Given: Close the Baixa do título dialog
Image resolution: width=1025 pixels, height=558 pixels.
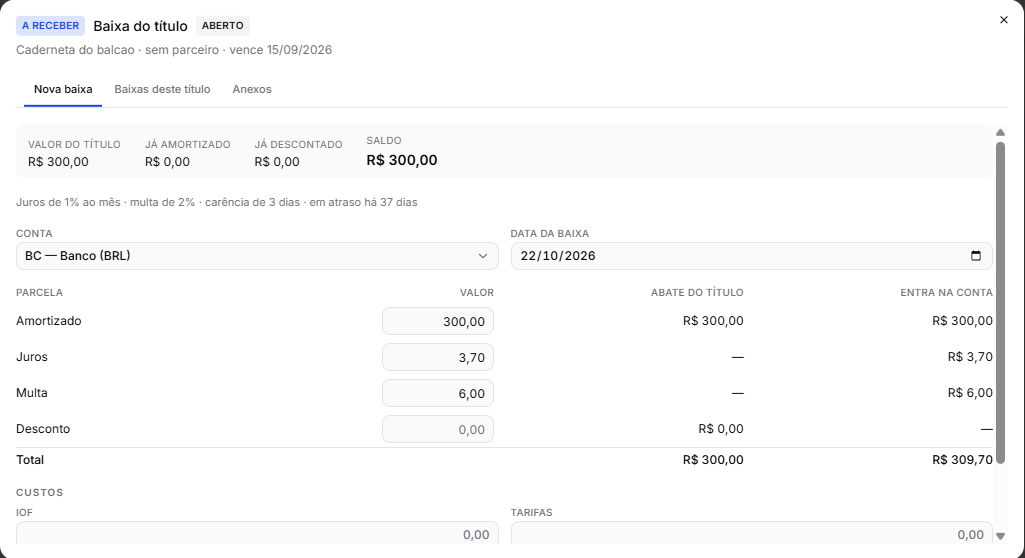Looking at the screenshot, I should [x=1003, y=20].
